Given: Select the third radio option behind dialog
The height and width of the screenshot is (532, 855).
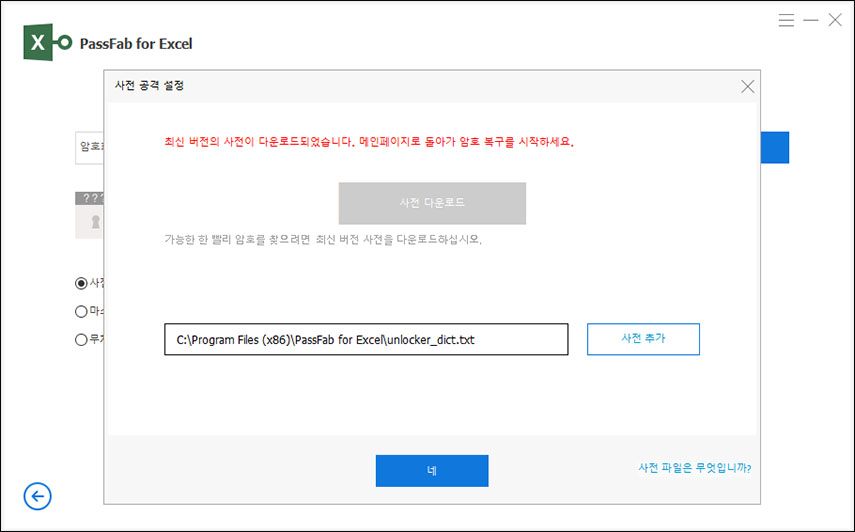Looking at the screenshot, I should click(x=81, y=340).
